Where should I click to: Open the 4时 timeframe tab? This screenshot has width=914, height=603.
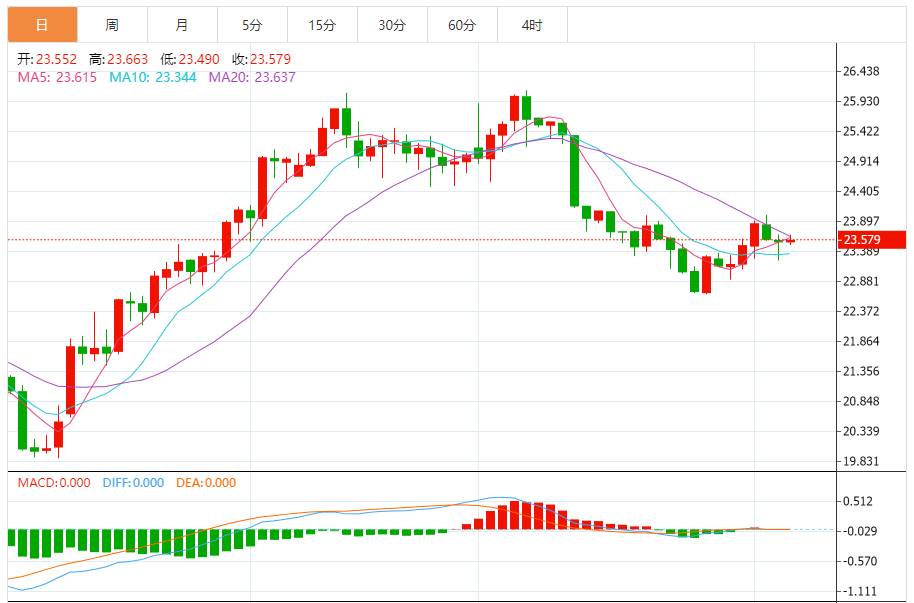point(532,25)
